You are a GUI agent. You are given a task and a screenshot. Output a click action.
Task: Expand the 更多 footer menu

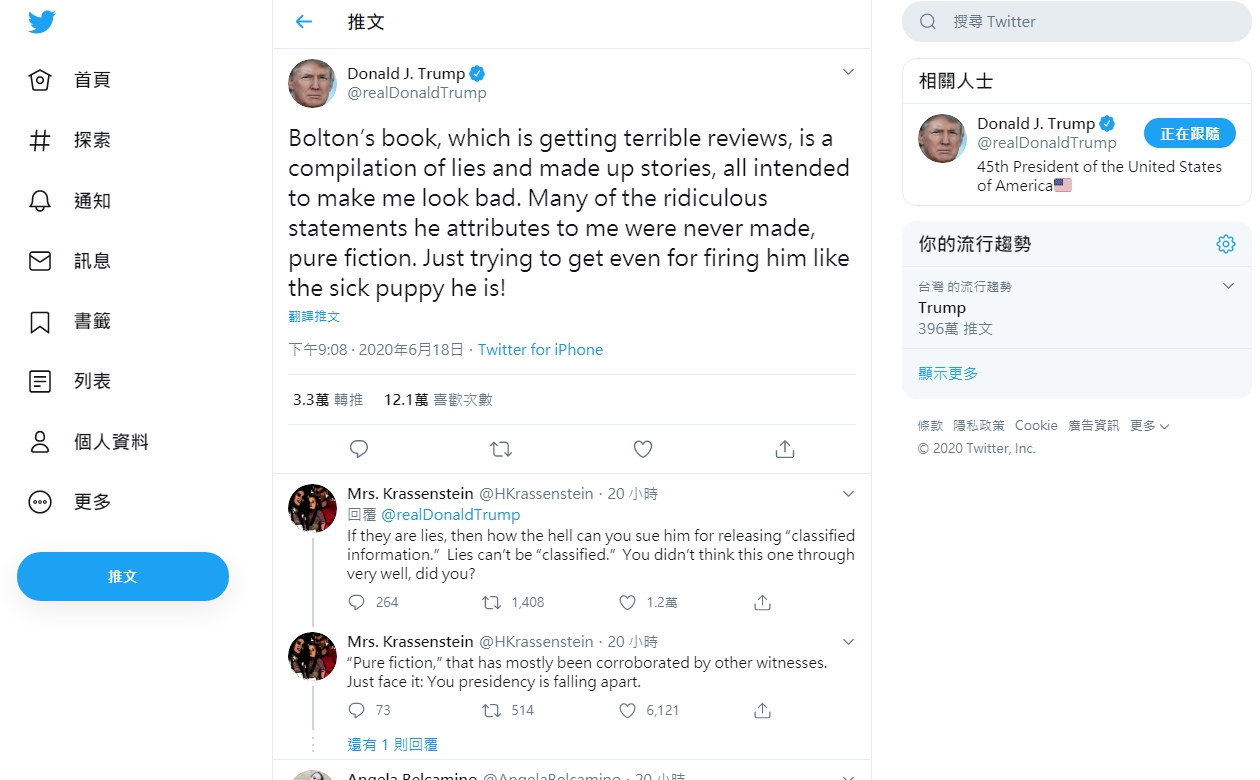[x=1149, y=426]
